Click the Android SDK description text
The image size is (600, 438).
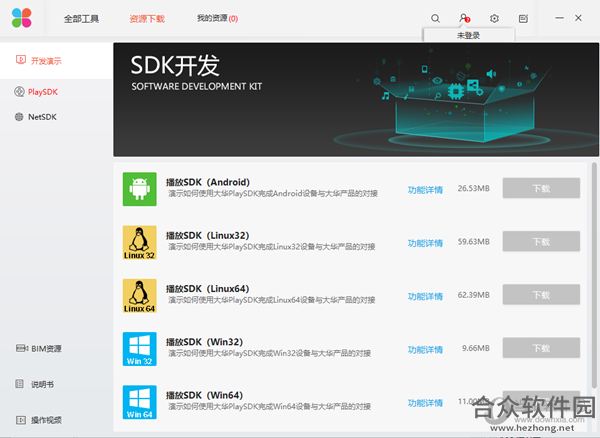point(273,194)
